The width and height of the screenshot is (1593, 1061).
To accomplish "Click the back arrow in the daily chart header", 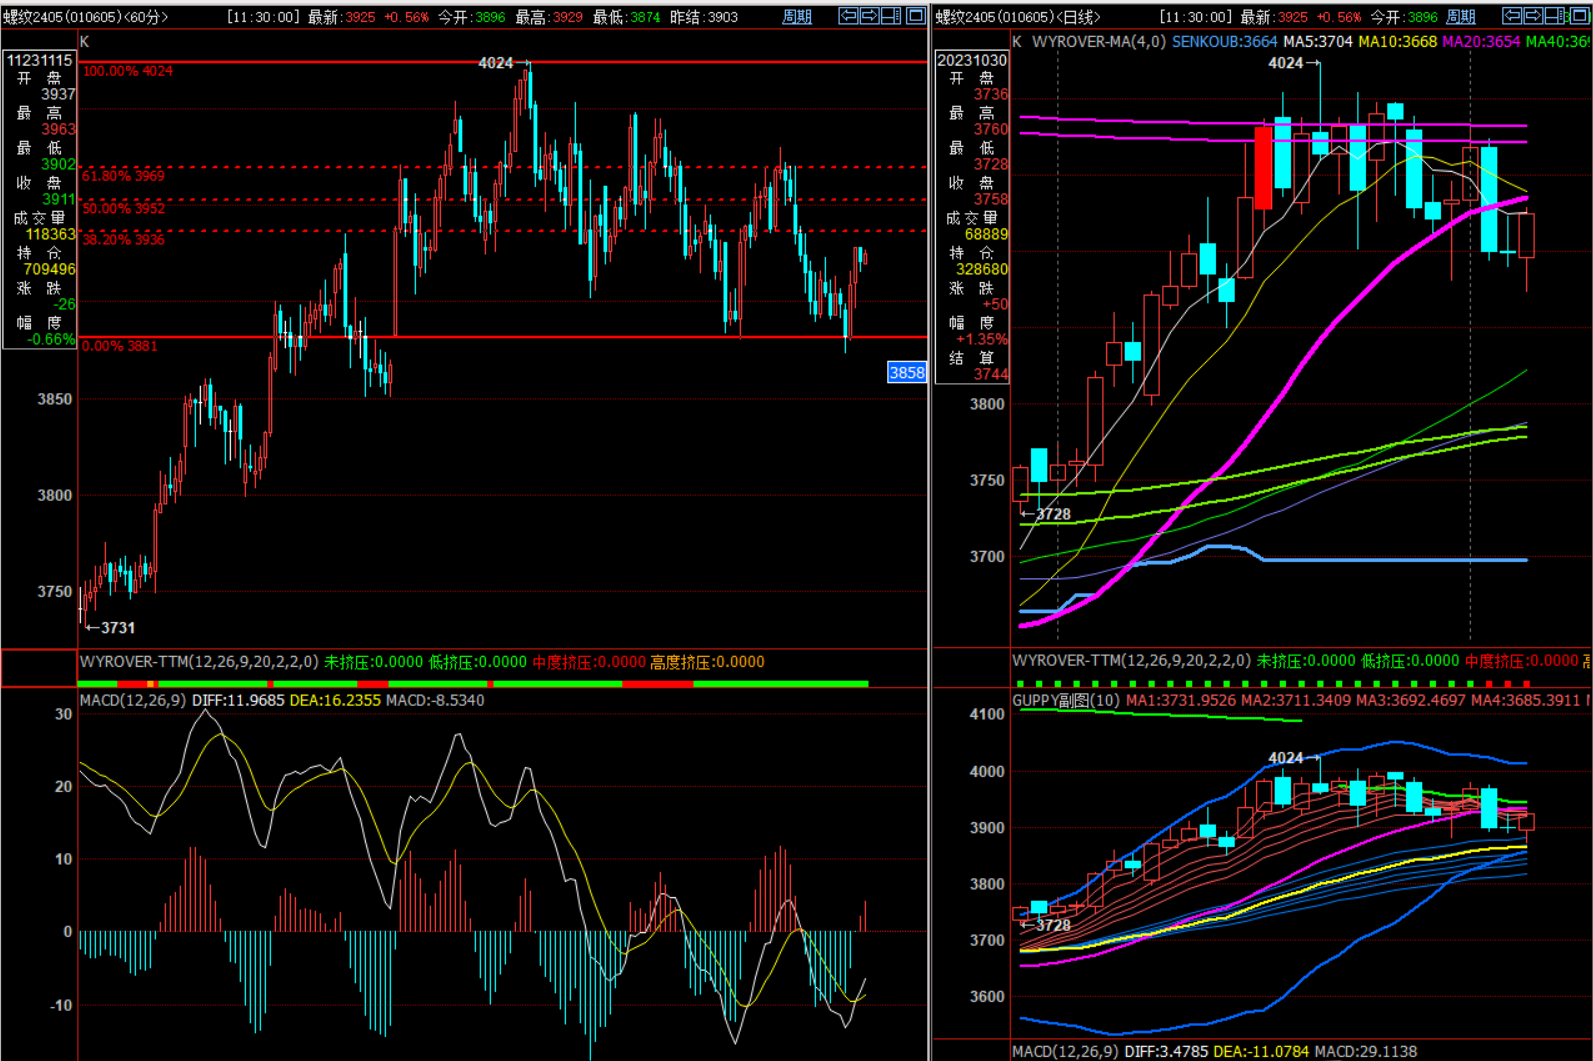I will (x=1513, y=16).
